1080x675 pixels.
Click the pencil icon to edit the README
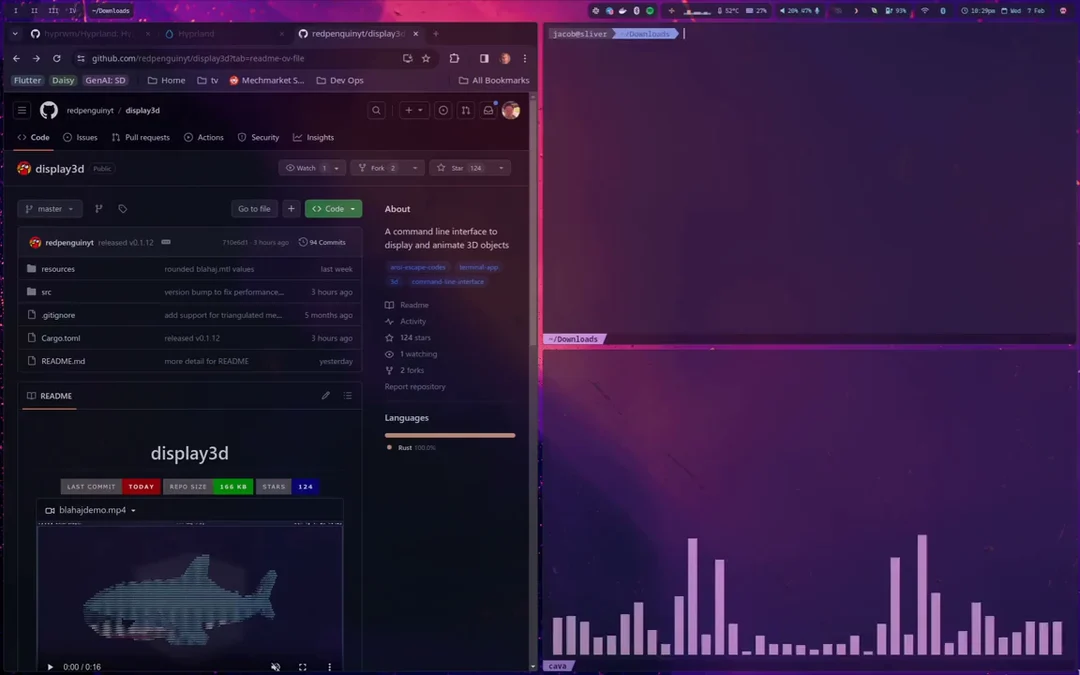pos(325,395)
